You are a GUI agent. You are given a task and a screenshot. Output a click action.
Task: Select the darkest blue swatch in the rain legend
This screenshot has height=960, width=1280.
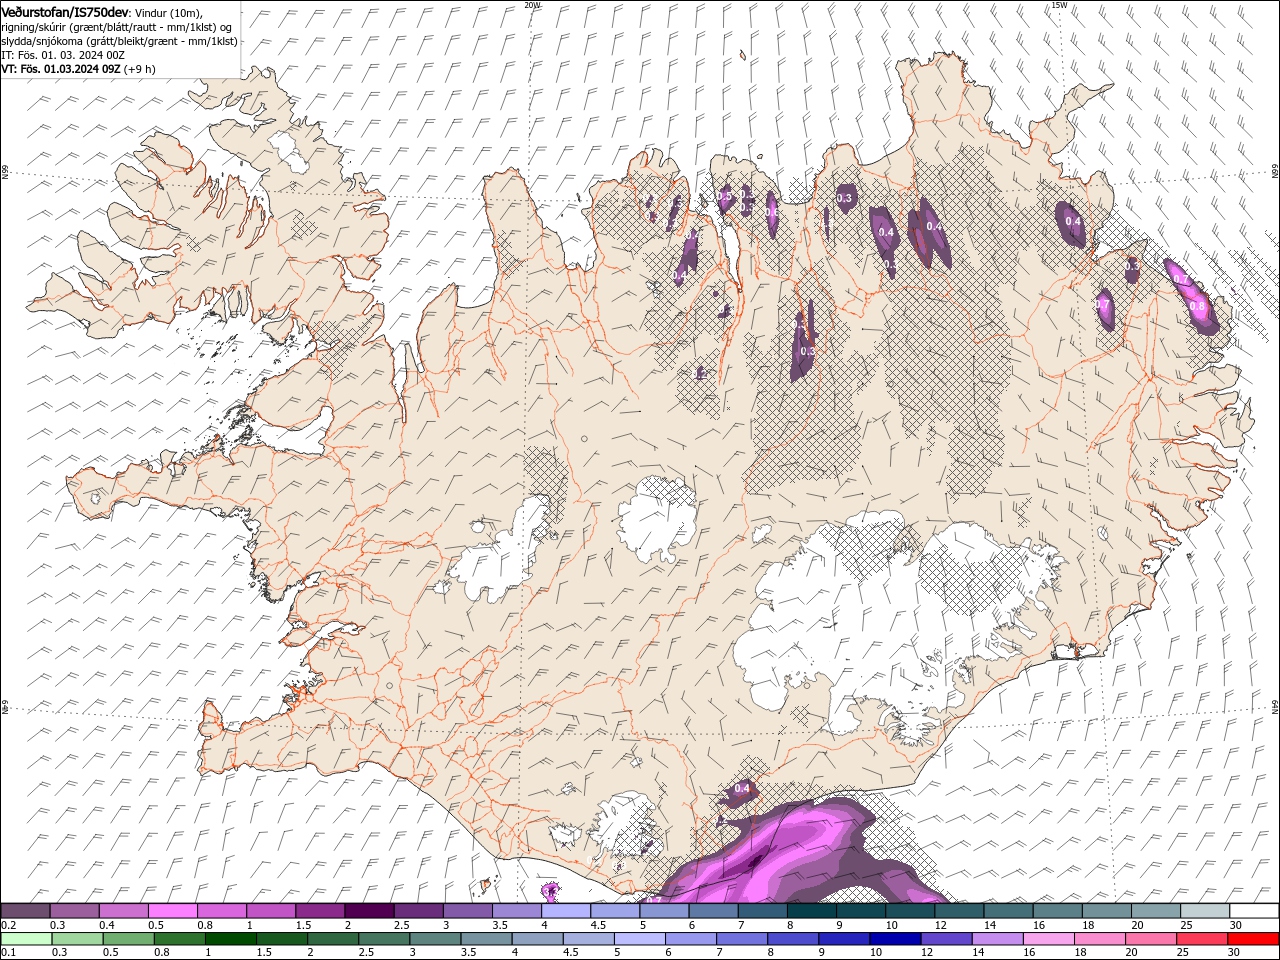pyautogui.click(x=894, y=939)
